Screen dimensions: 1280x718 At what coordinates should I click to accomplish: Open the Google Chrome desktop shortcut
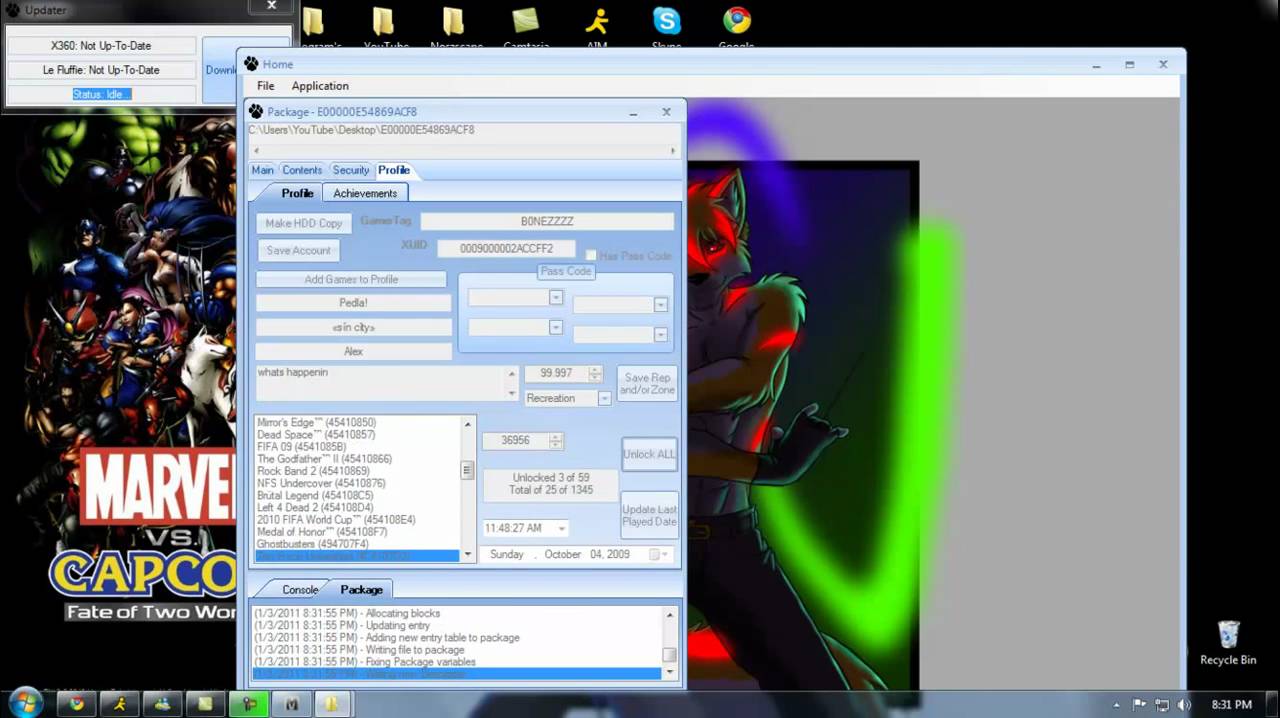737,27
